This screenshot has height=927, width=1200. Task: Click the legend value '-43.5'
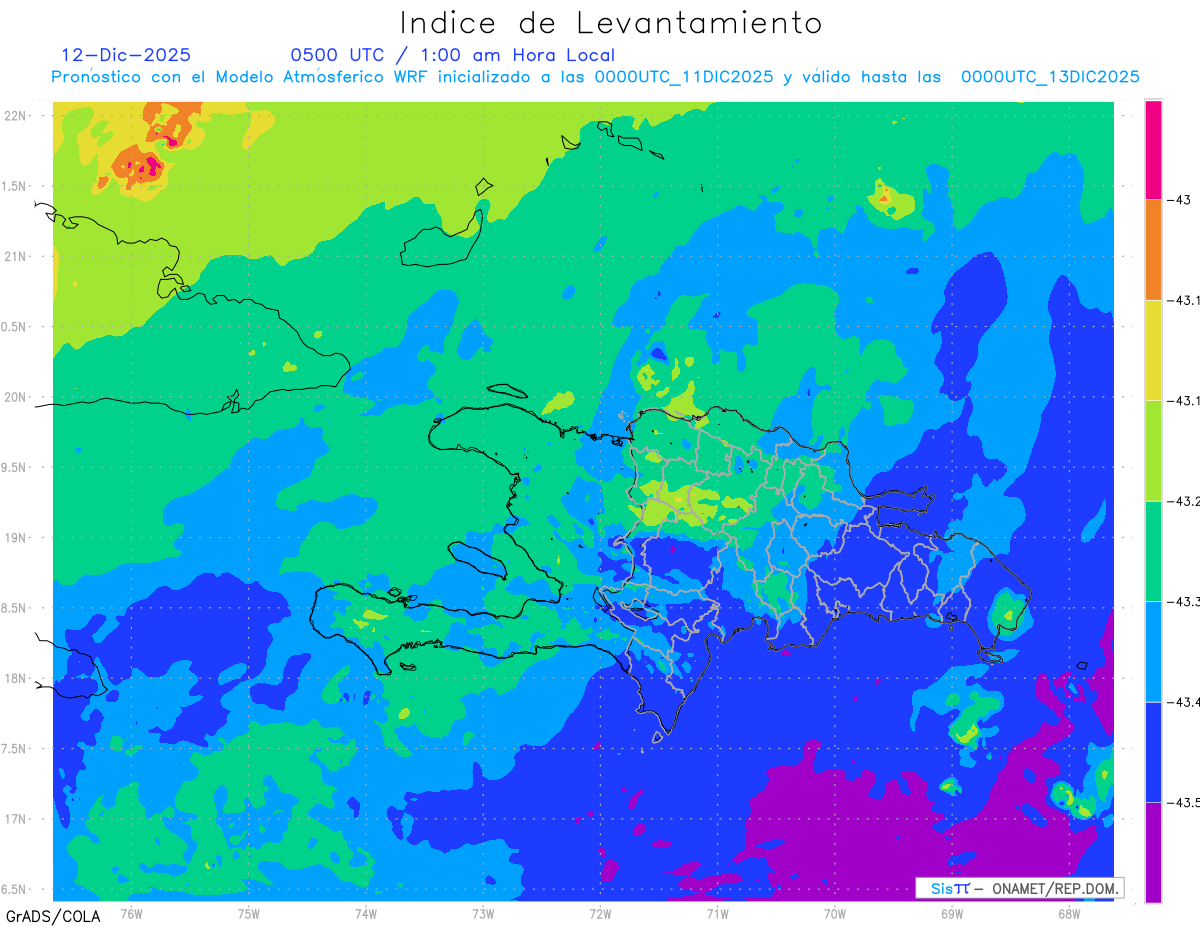pos(1186,802)
